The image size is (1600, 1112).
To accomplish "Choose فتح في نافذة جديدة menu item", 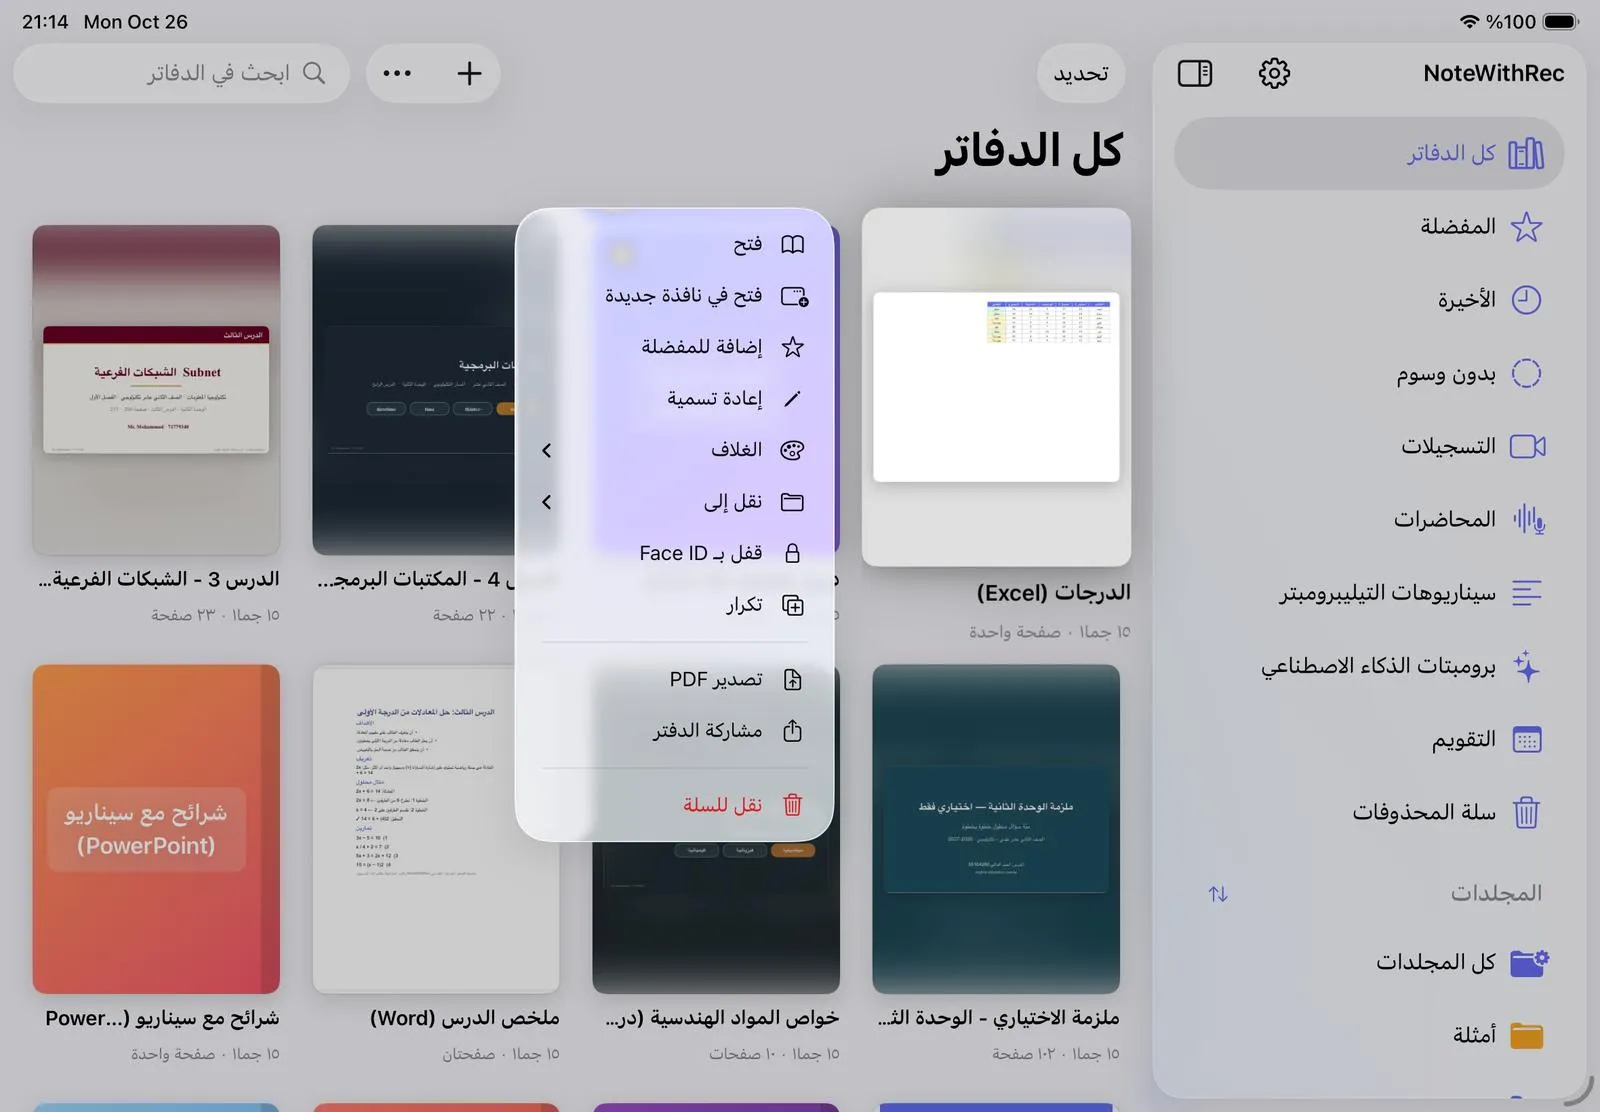I will tap(675, 296).
